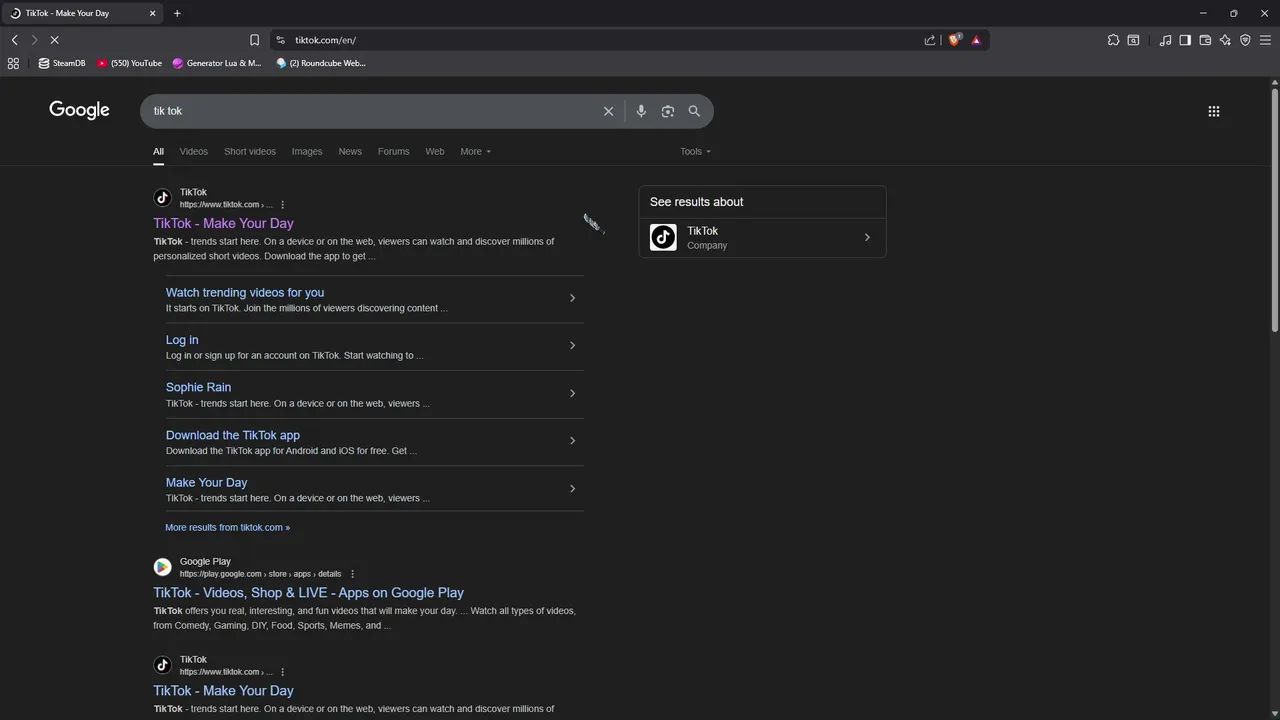Select the All results tab

tap(158, 152)
